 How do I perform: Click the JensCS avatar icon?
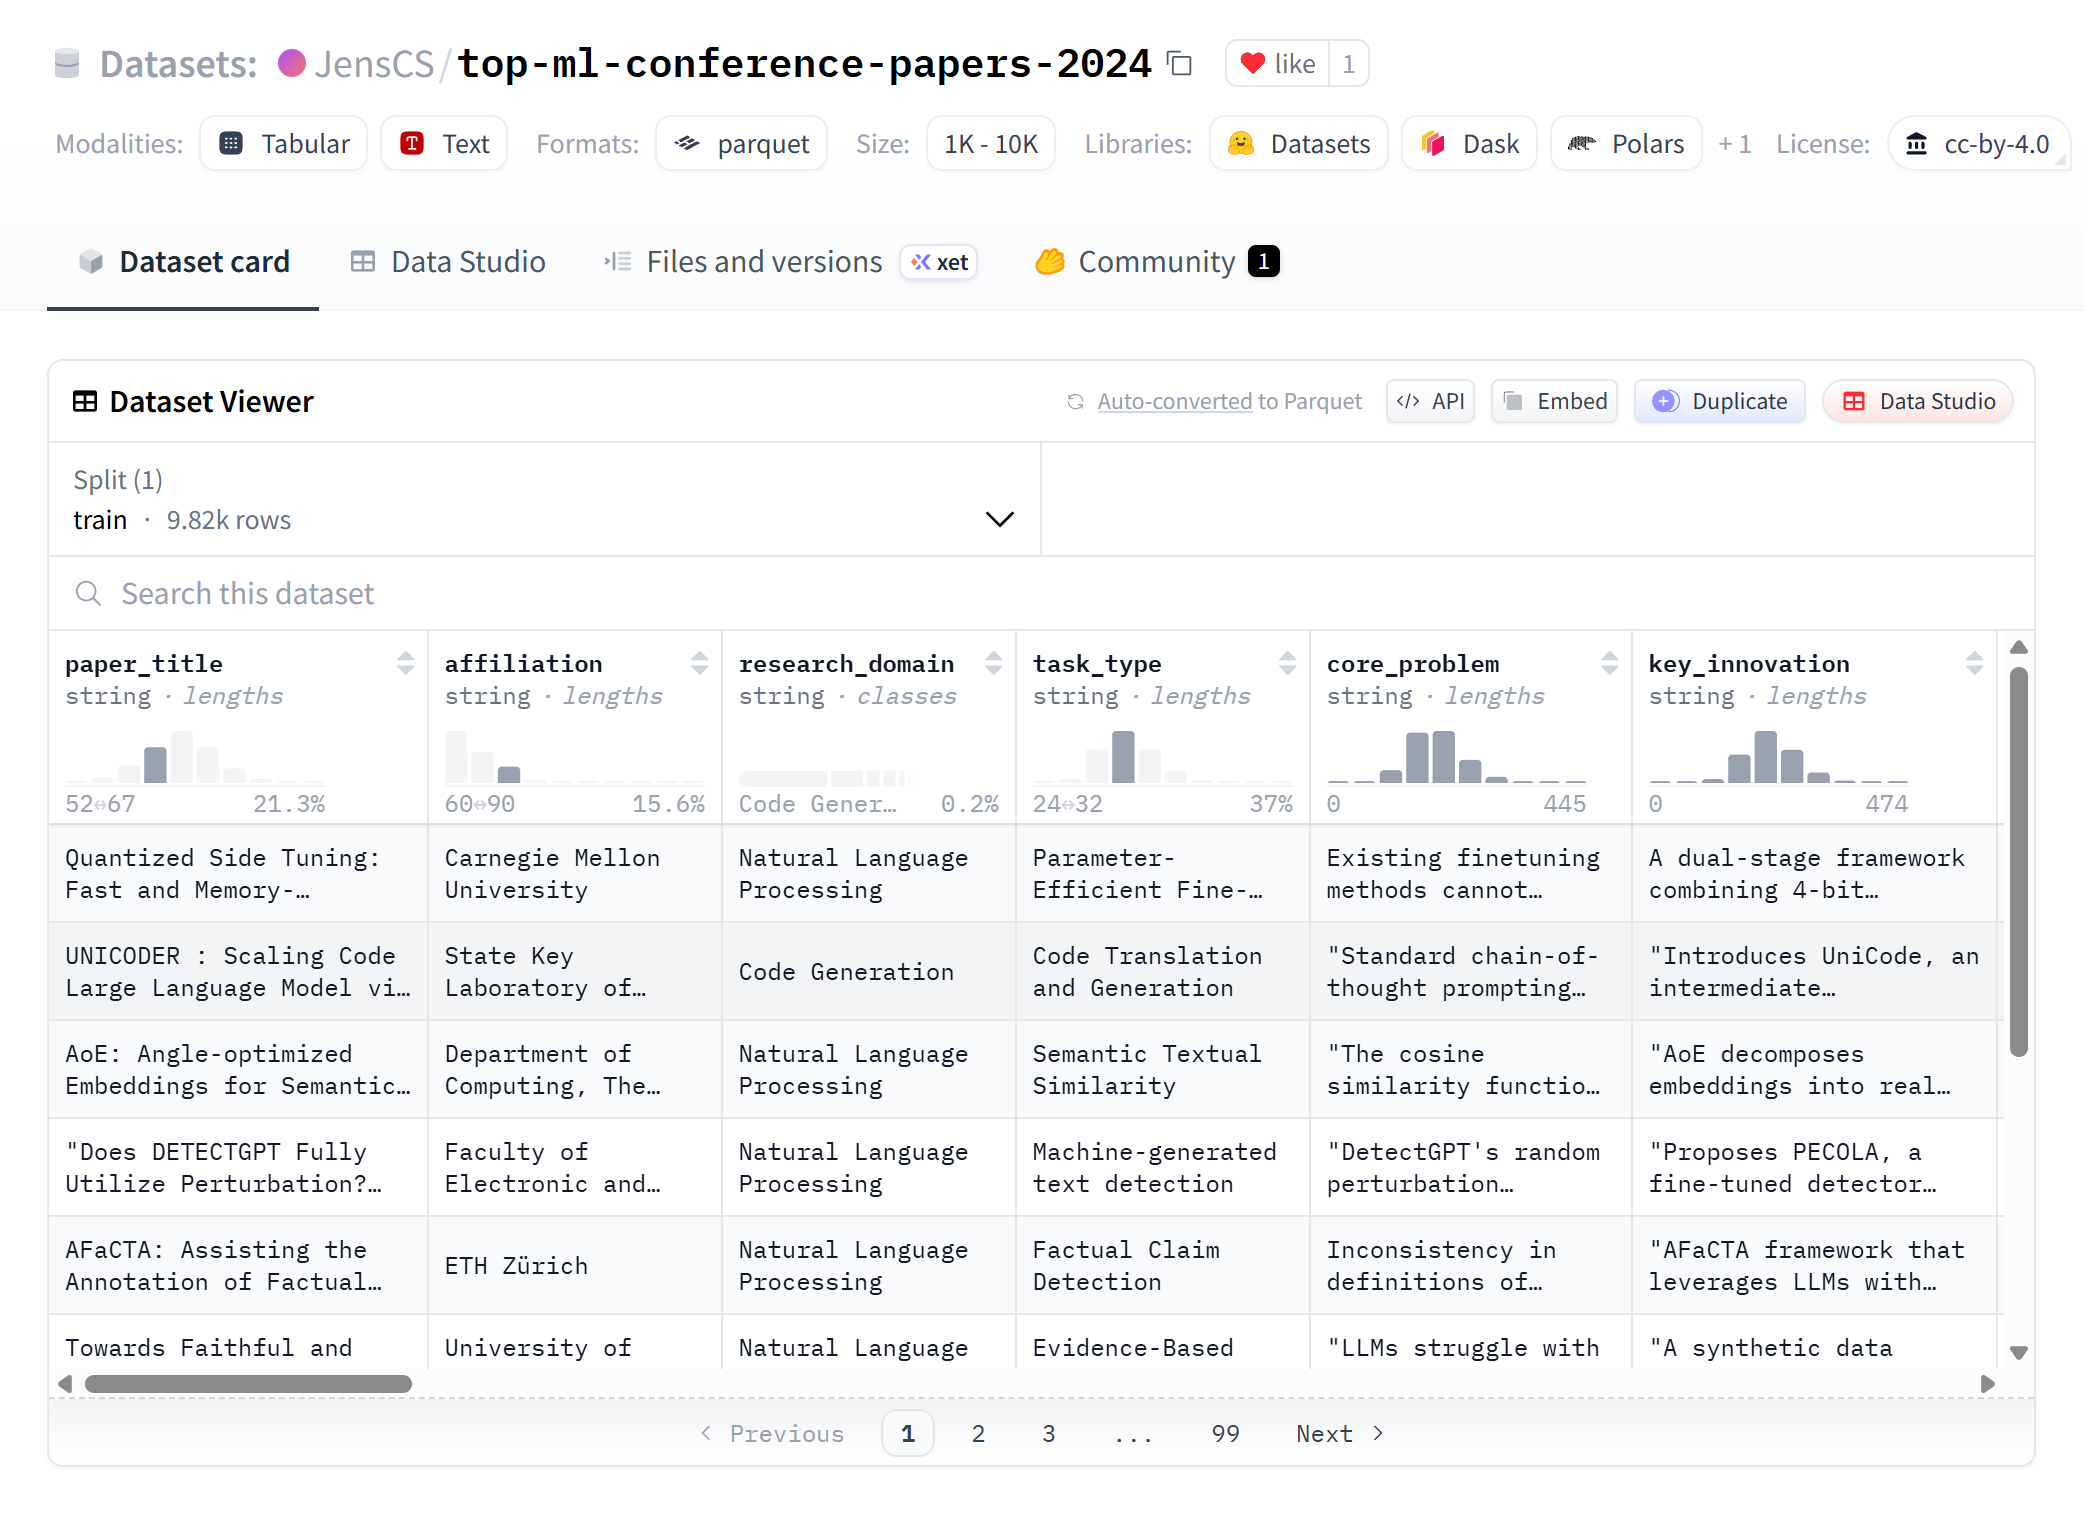coord(291,64)
